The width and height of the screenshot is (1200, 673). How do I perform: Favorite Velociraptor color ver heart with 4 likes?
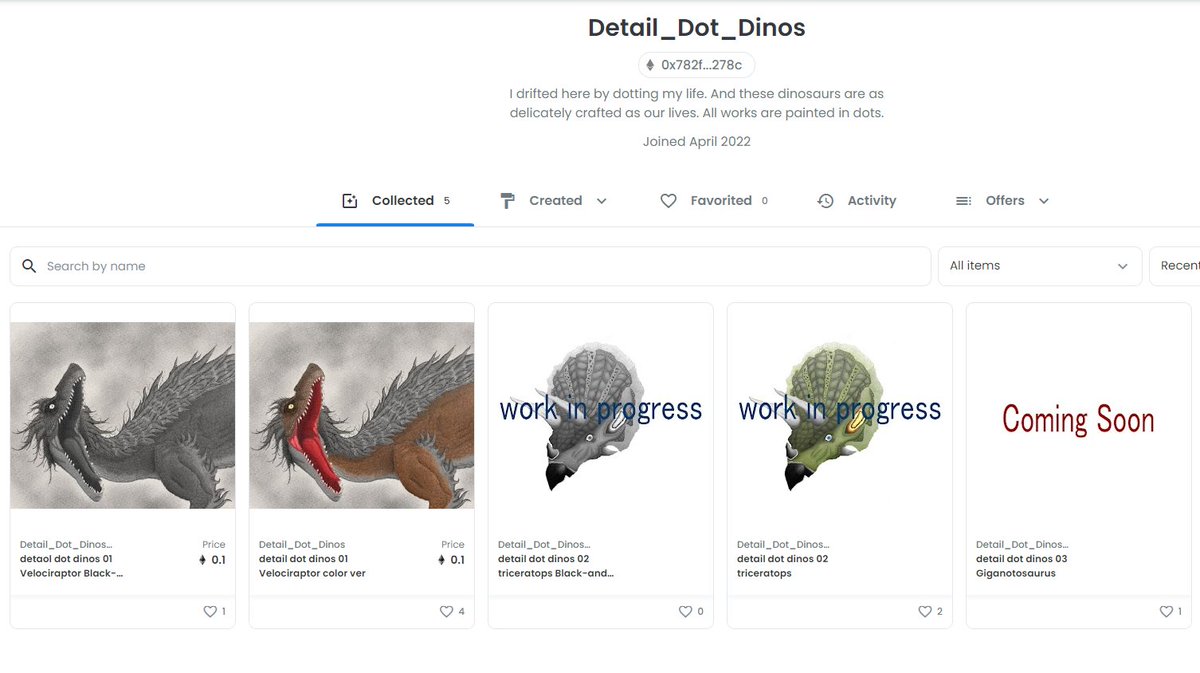[447, 611]
